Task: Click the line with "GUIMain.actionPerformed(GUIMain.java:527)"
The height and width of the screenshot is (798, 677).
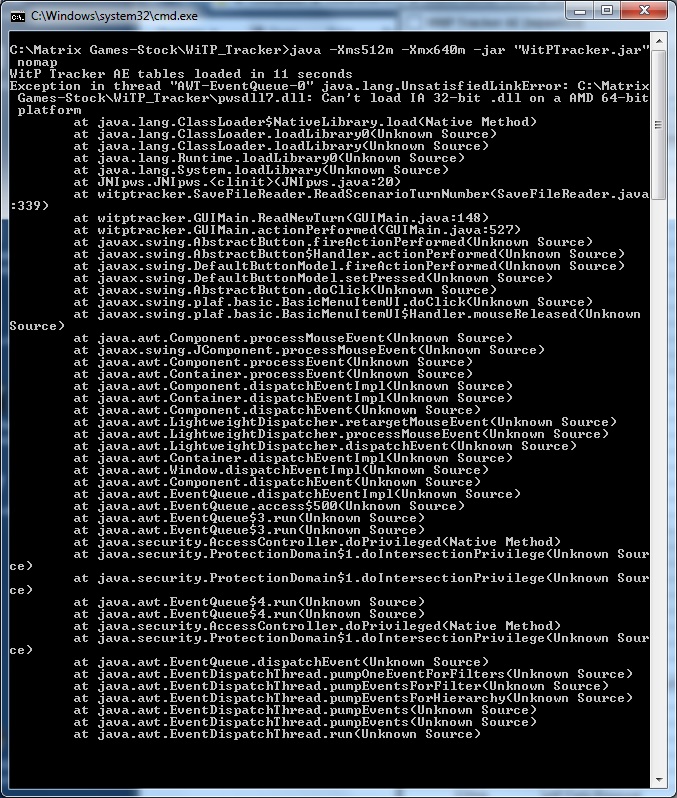Action: point(297,230)
